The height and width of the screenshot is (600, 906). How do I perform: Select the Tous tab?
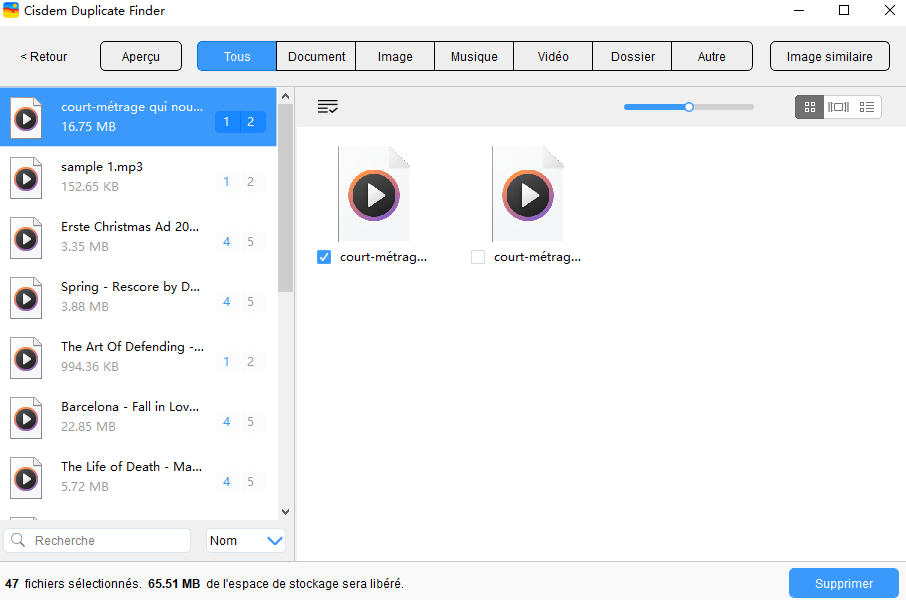coord(237,57)
